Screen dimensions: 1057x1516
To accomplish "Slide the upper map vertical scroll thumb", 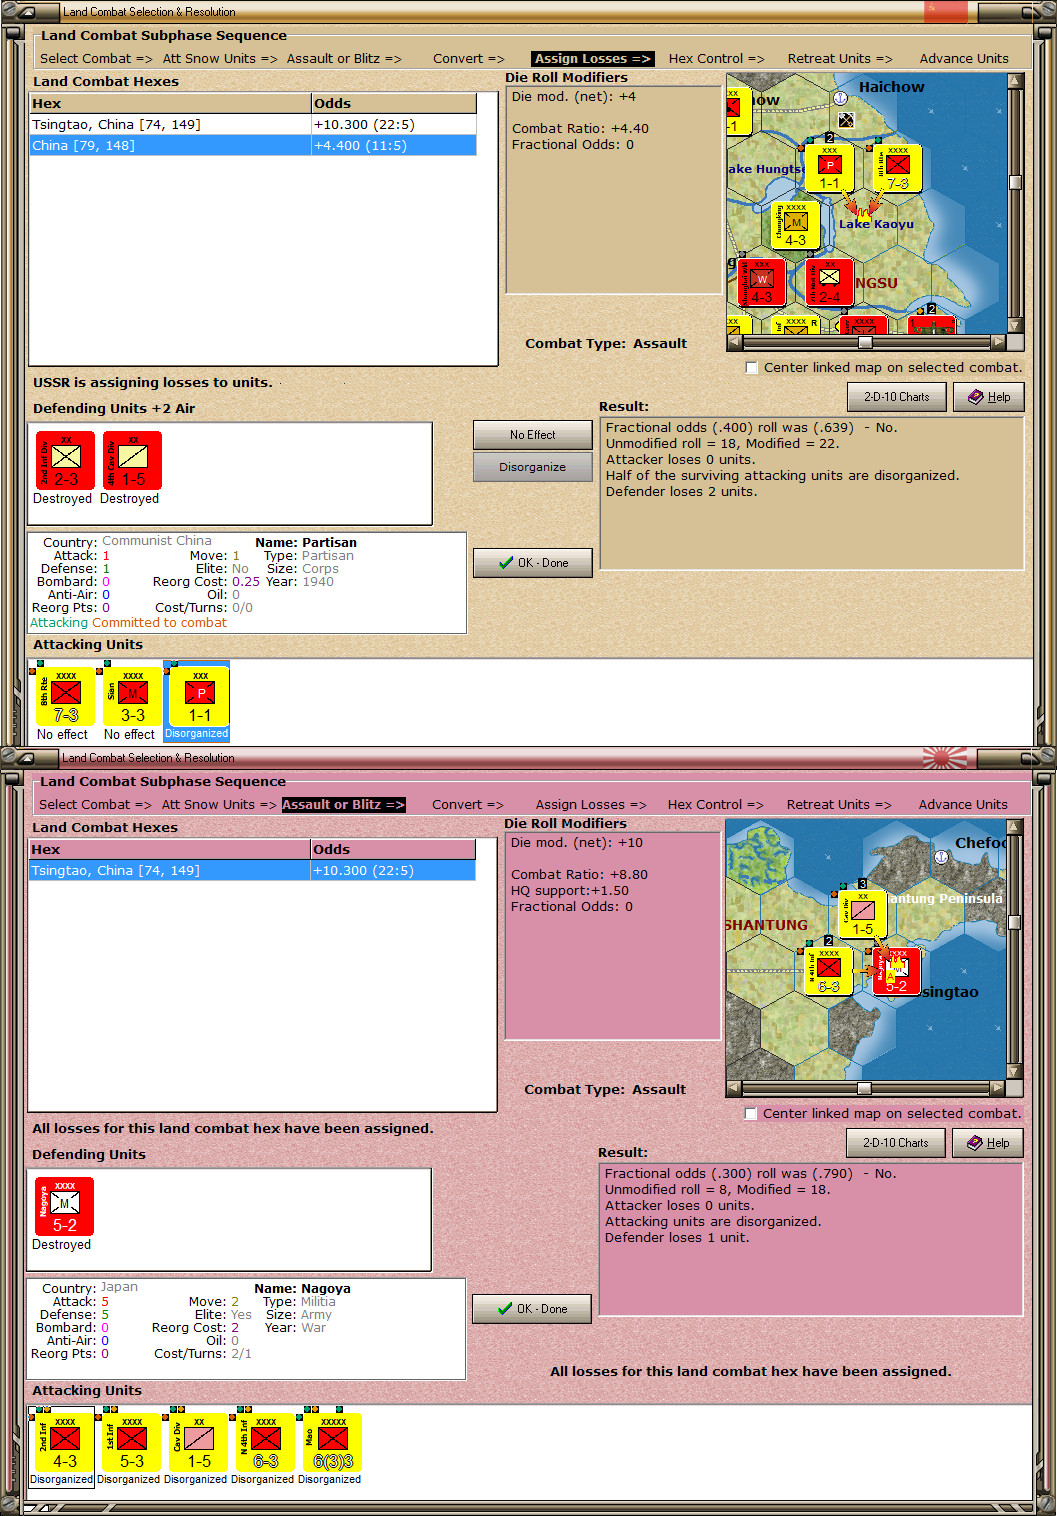I will coord(1015,182).
